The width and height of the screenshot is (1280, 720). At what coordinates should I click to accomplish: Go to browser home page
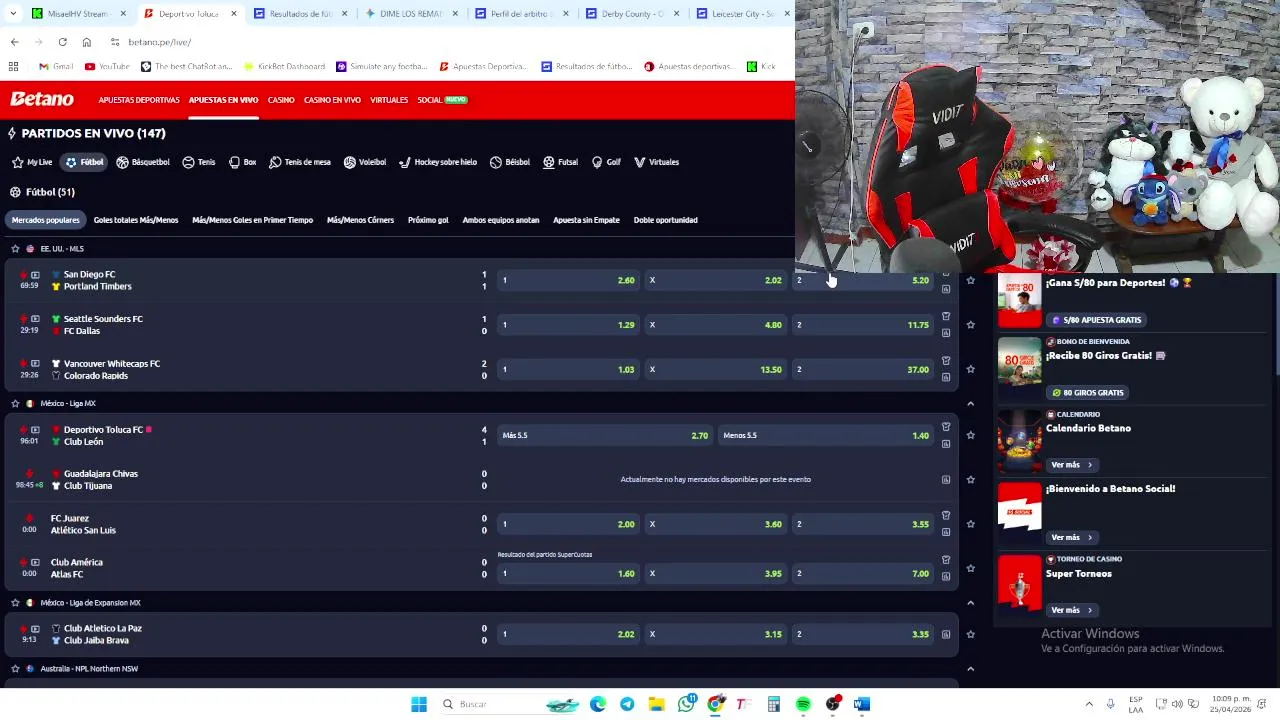87,42
